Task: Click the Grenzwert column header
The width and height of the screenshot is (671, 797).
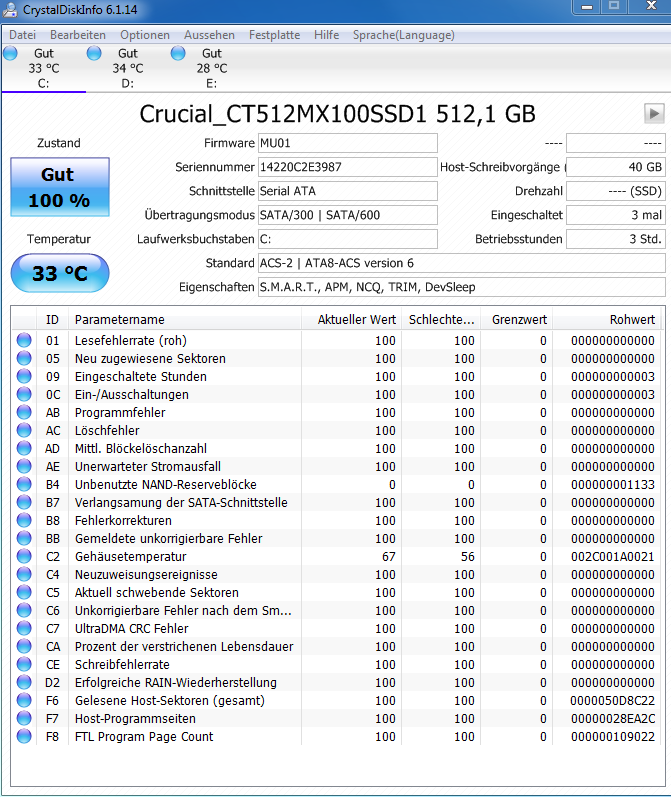Action: (x=516, y=320)
